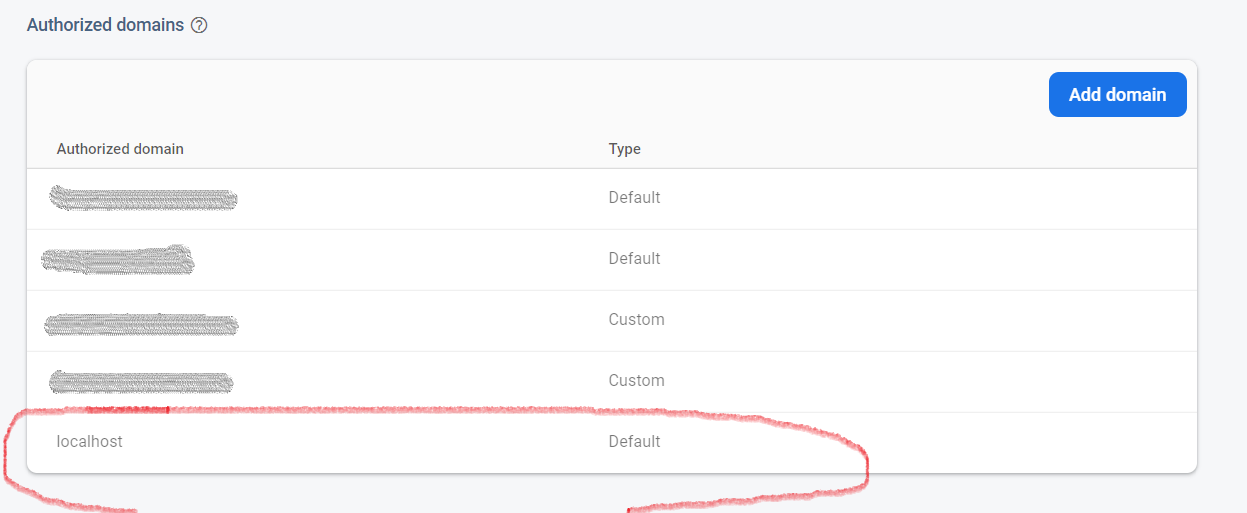Click the Default type in first row
The image size is (1247, 513).
[x=634, y=198]
